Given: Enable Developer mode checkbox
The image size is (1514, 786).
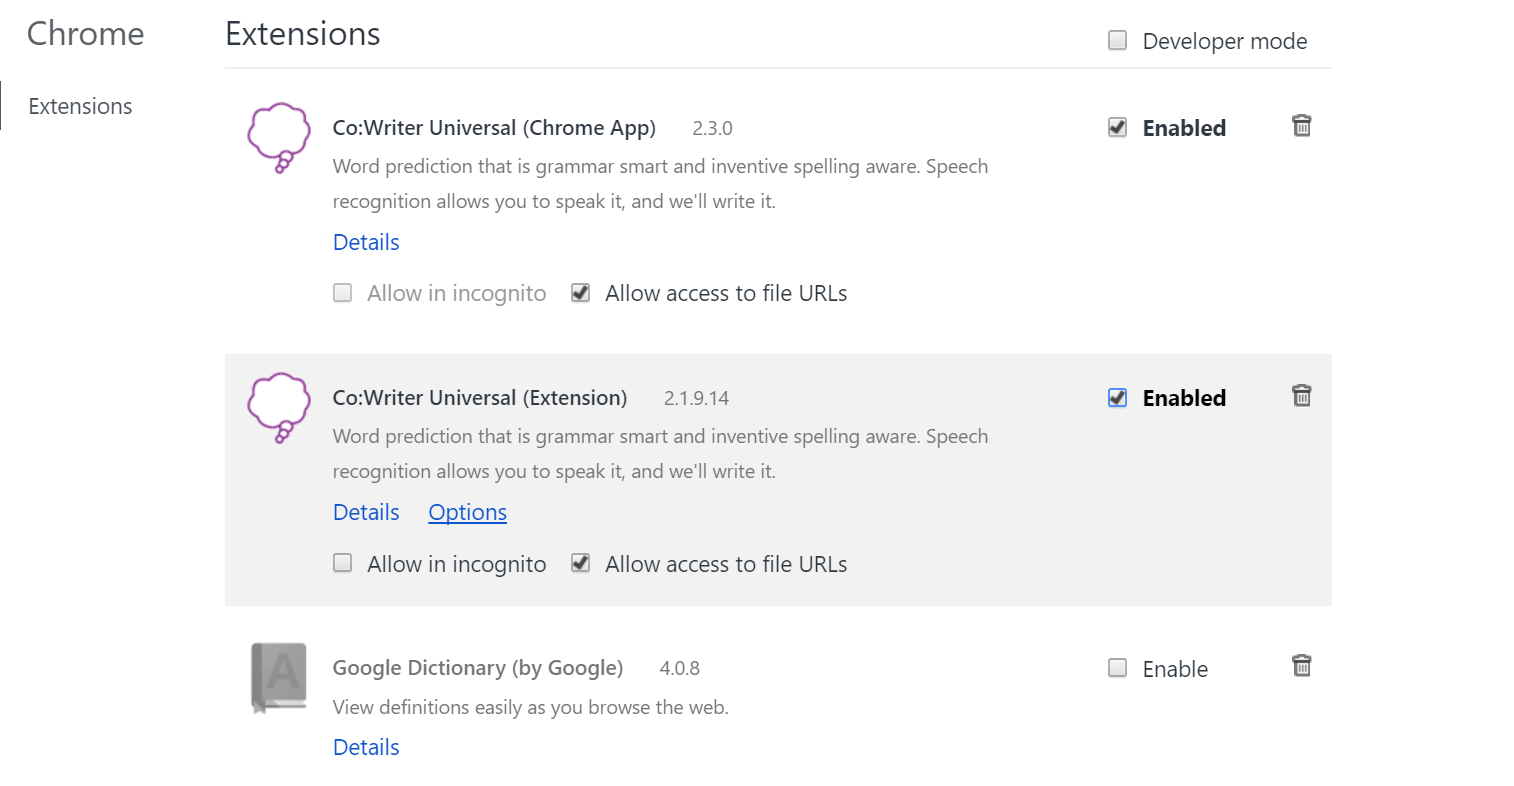Looking at the screenshot, I should coord(1118,40).
